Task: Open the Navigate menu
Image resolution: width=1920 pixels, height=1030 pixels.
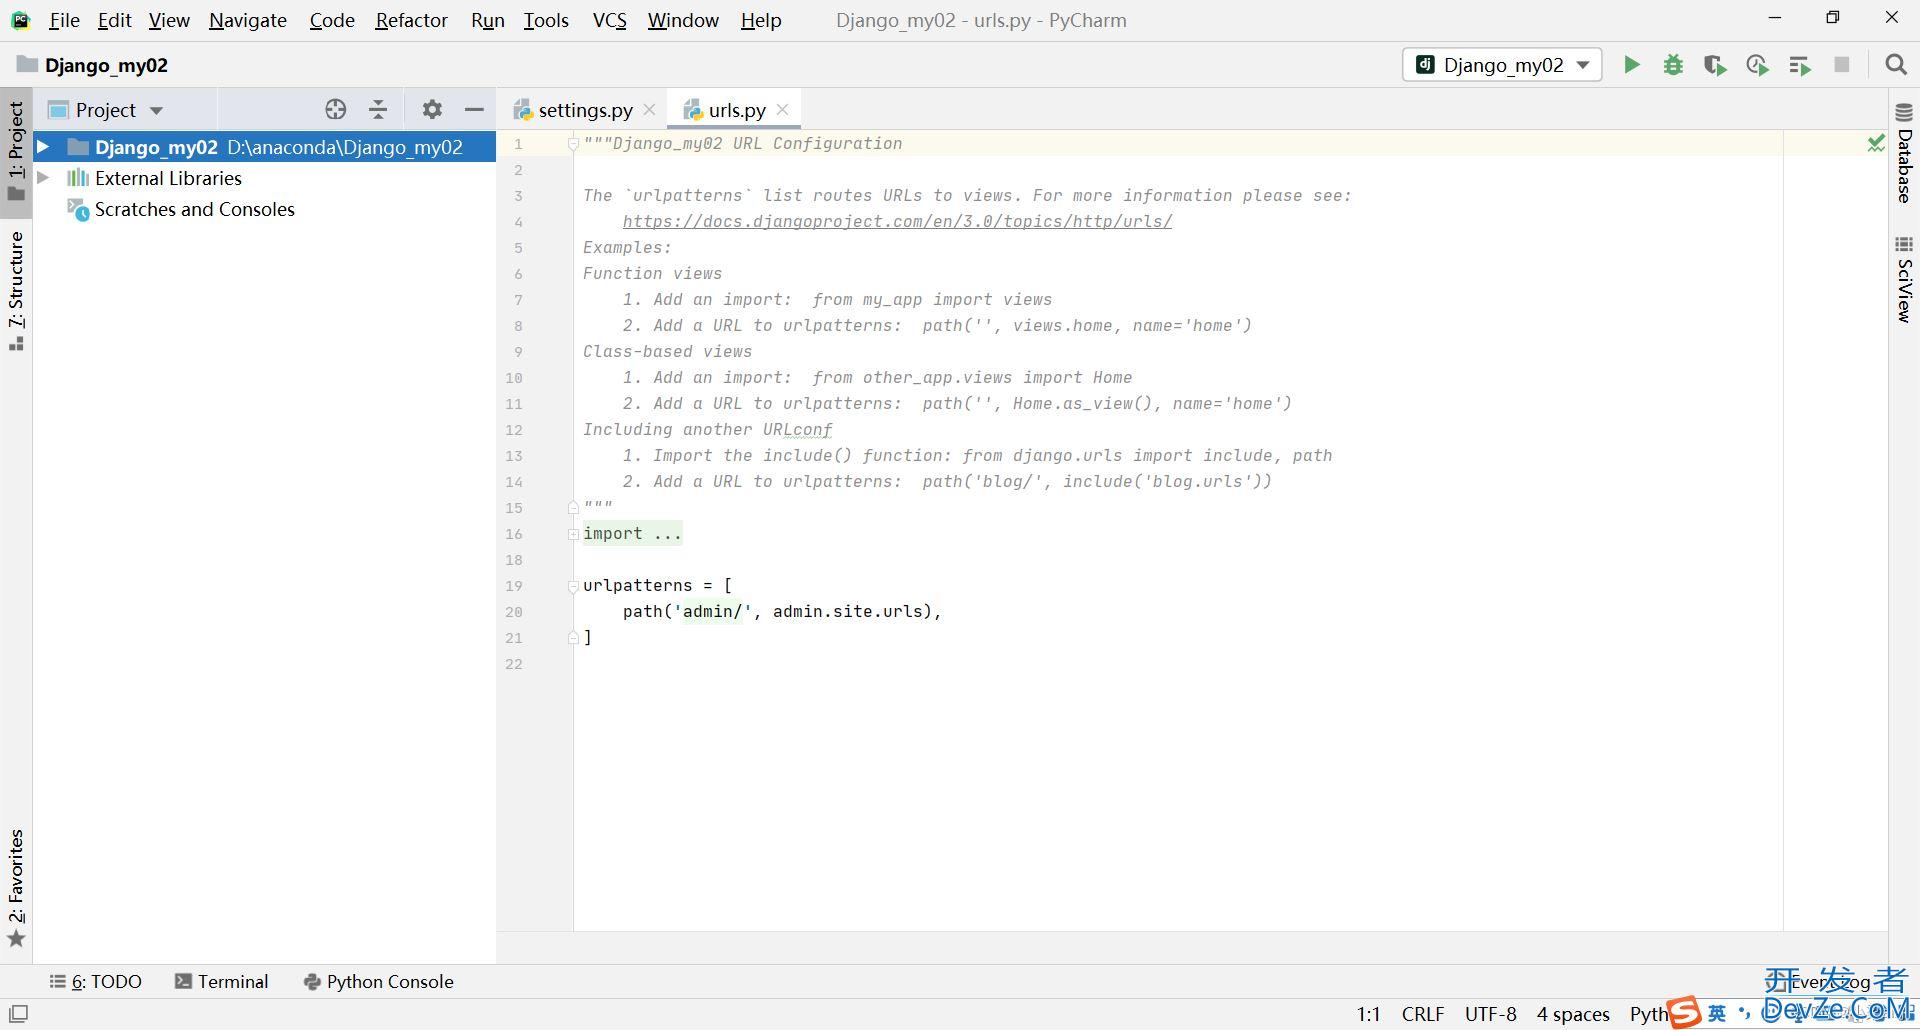Action: coord(248,20)
